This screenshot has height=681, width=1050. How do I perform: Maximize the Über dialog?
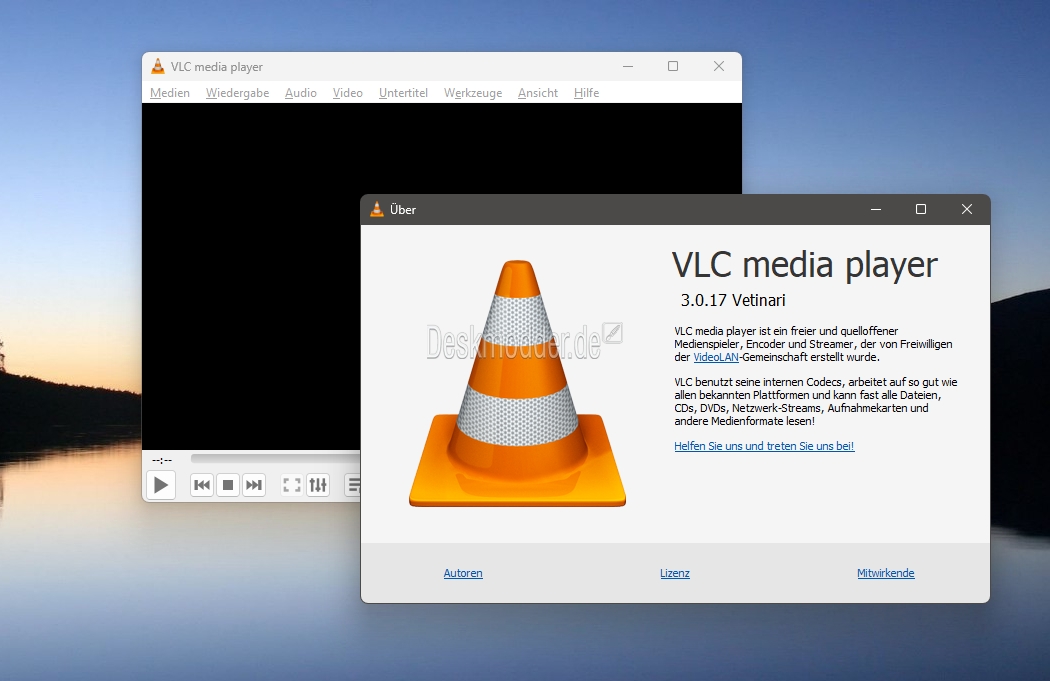pyautogui.click(x=921, y=209)
